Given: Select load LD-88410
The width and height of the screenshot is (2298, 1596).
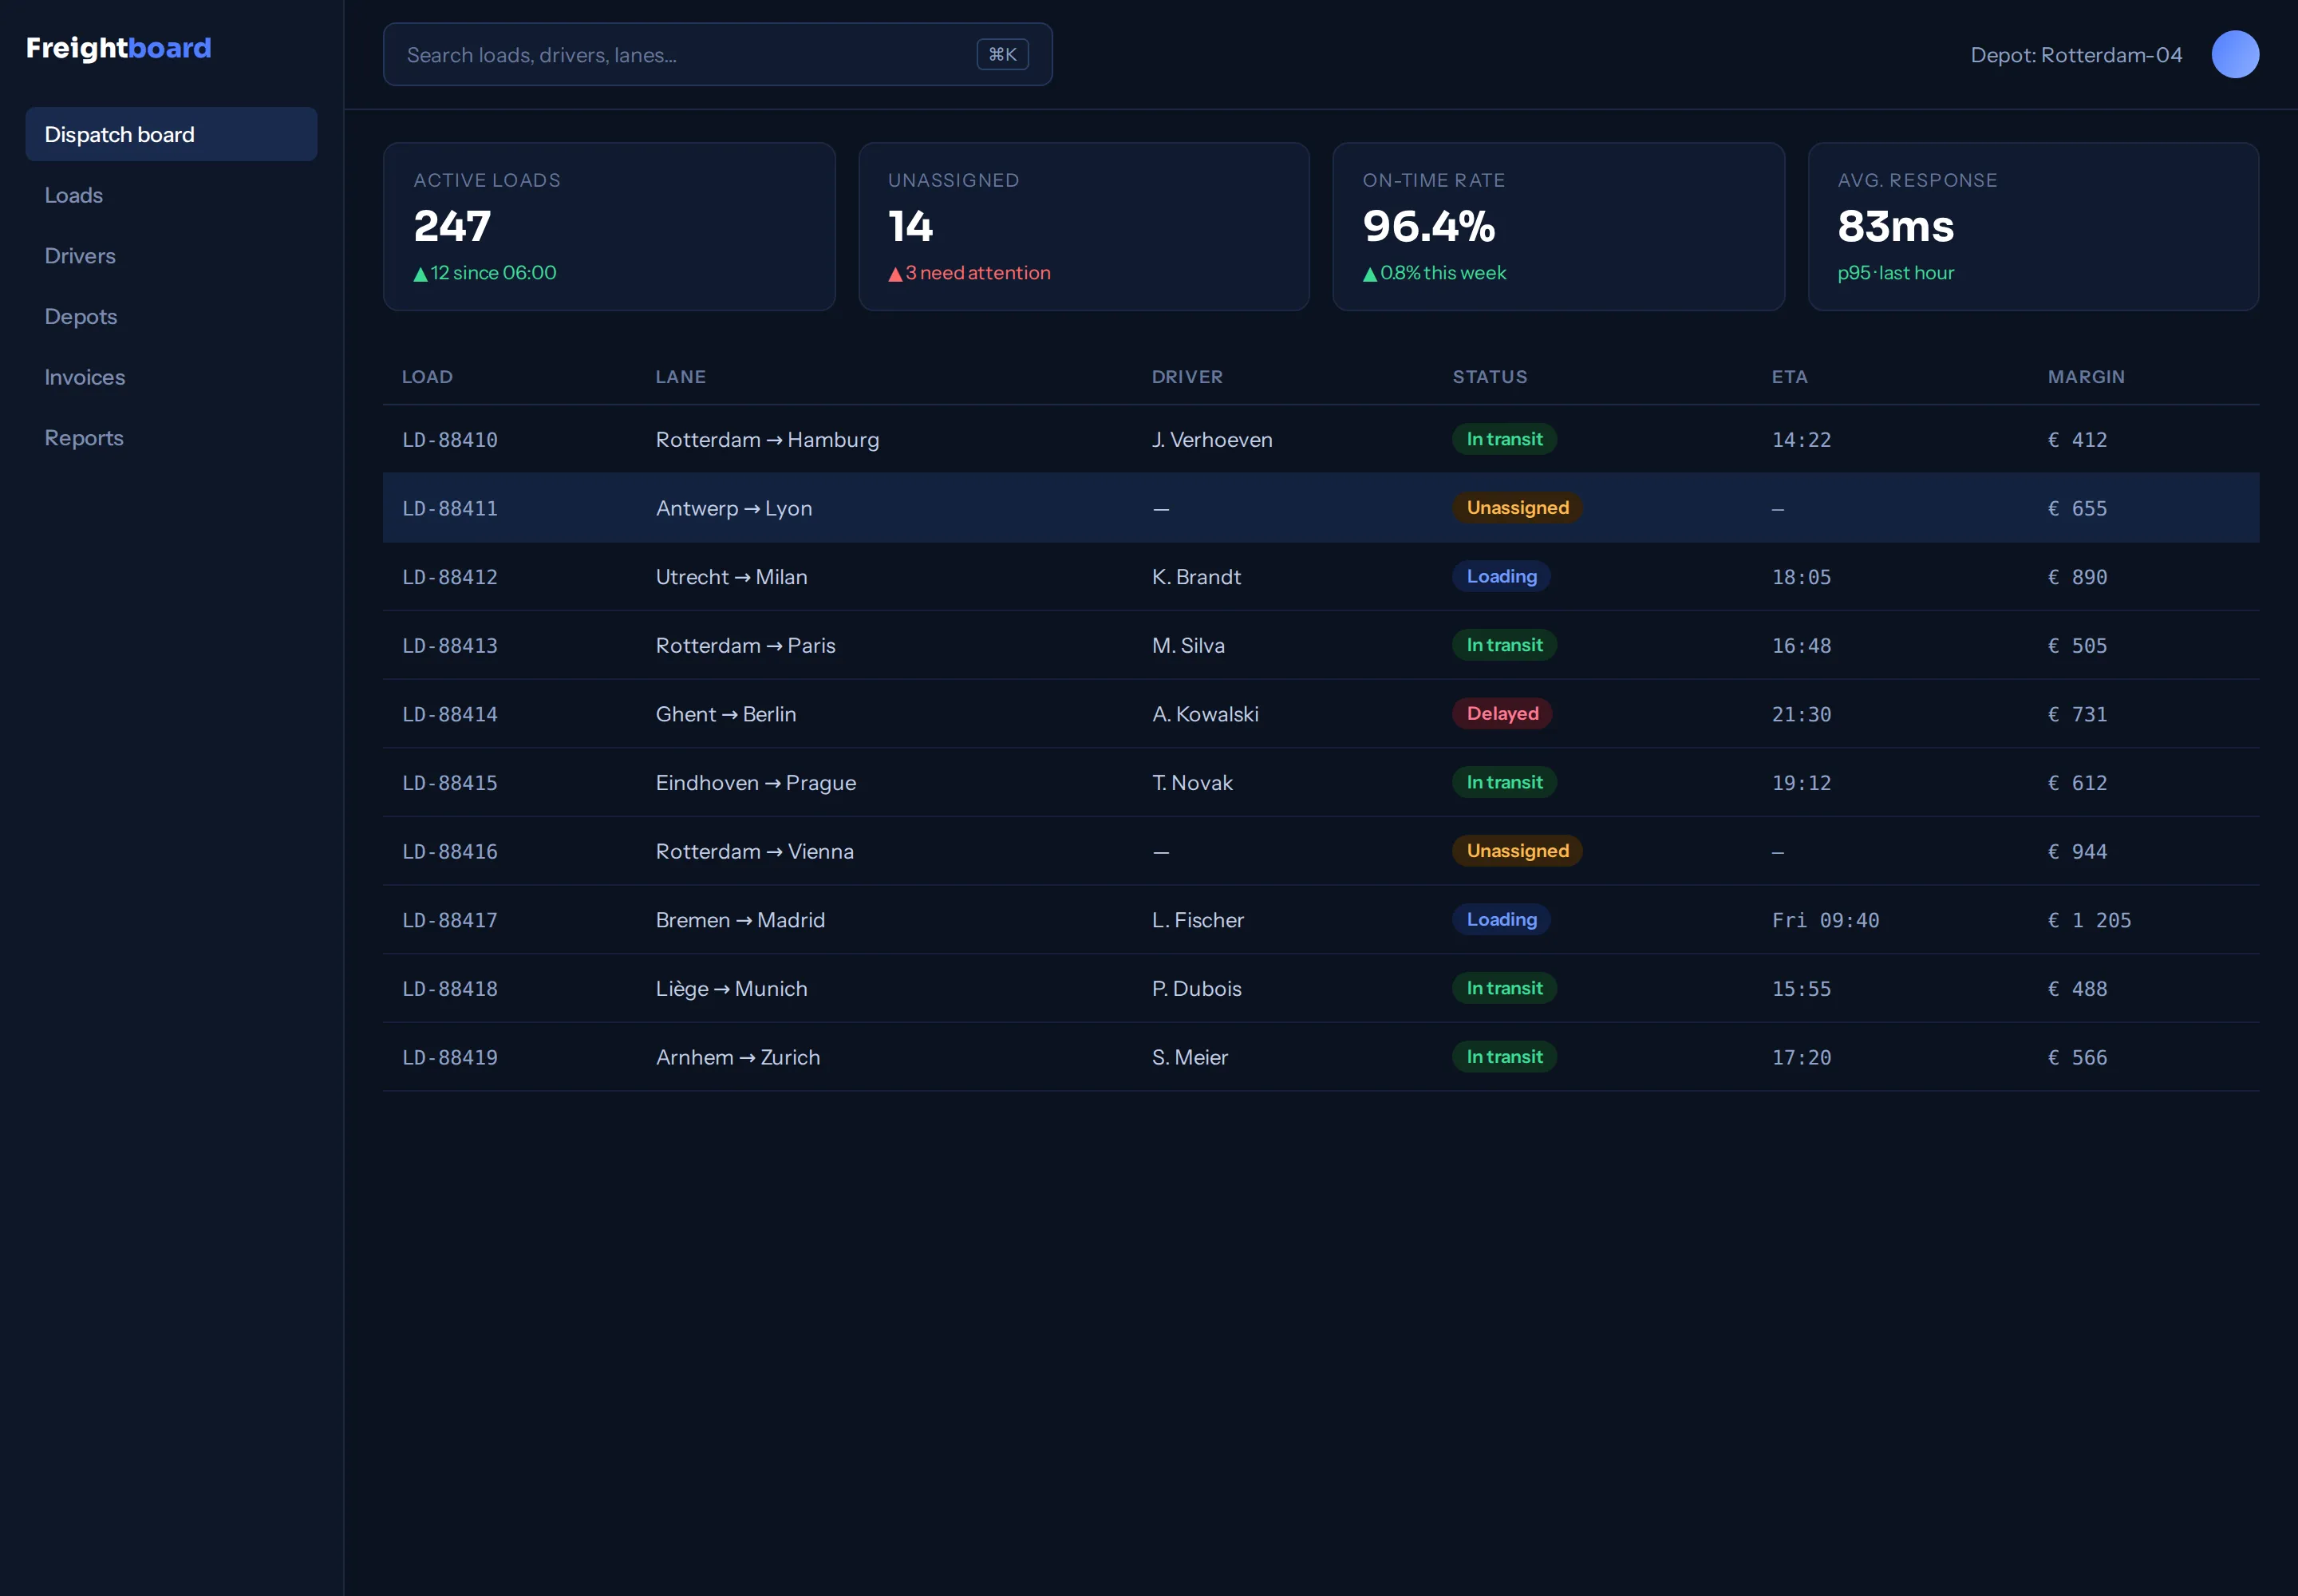Looking at the screenshot, I should pyautogui.click(x=450, y=440).
